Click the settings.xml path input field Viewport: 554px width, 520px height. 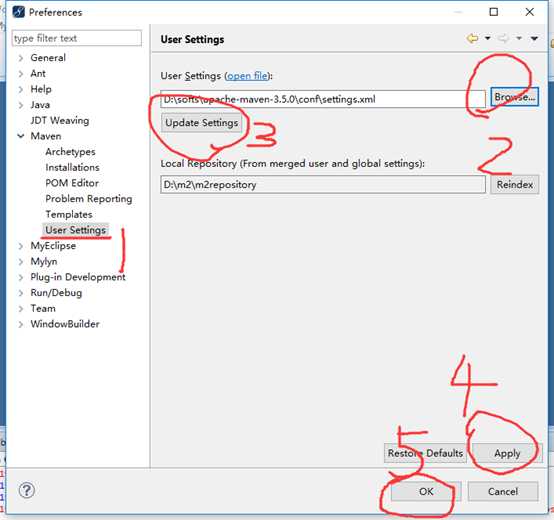[323, 99]
